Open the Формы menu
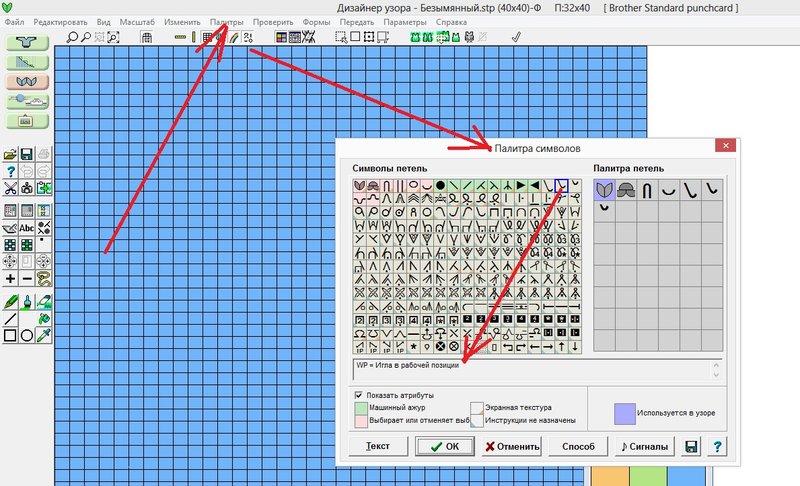 [316, 22]
